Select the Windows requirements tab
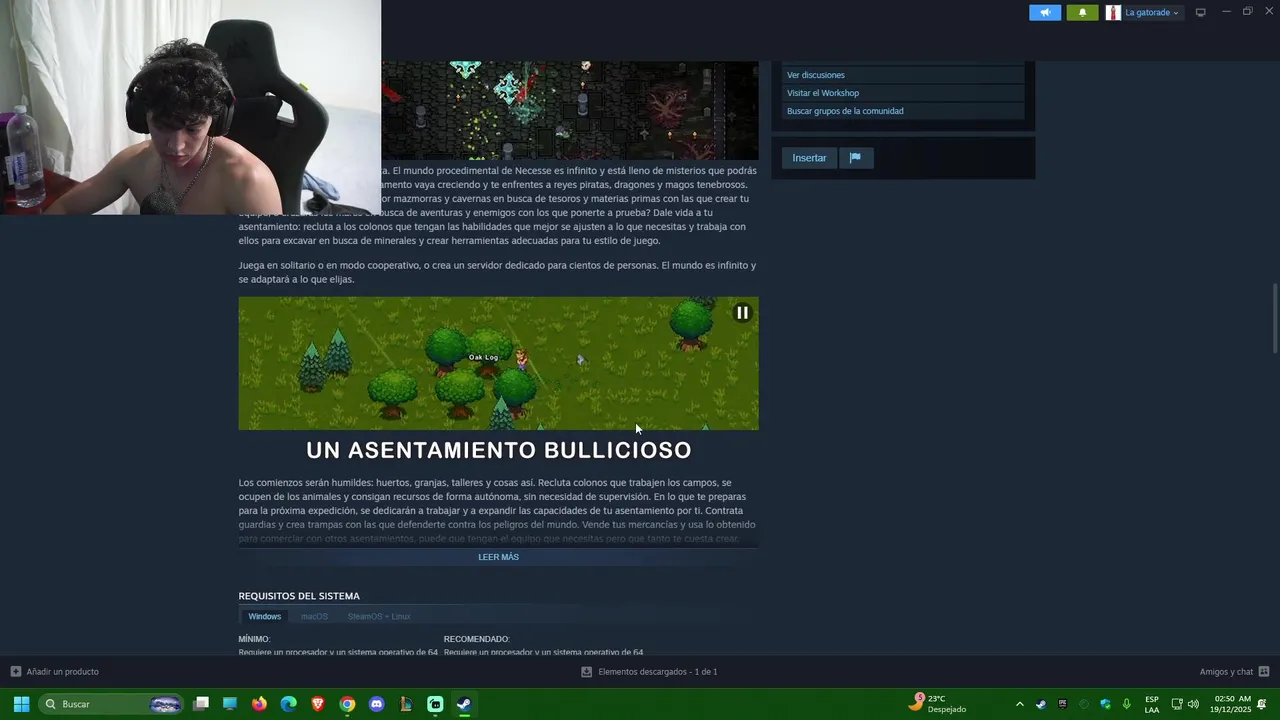 click(265, 616)
